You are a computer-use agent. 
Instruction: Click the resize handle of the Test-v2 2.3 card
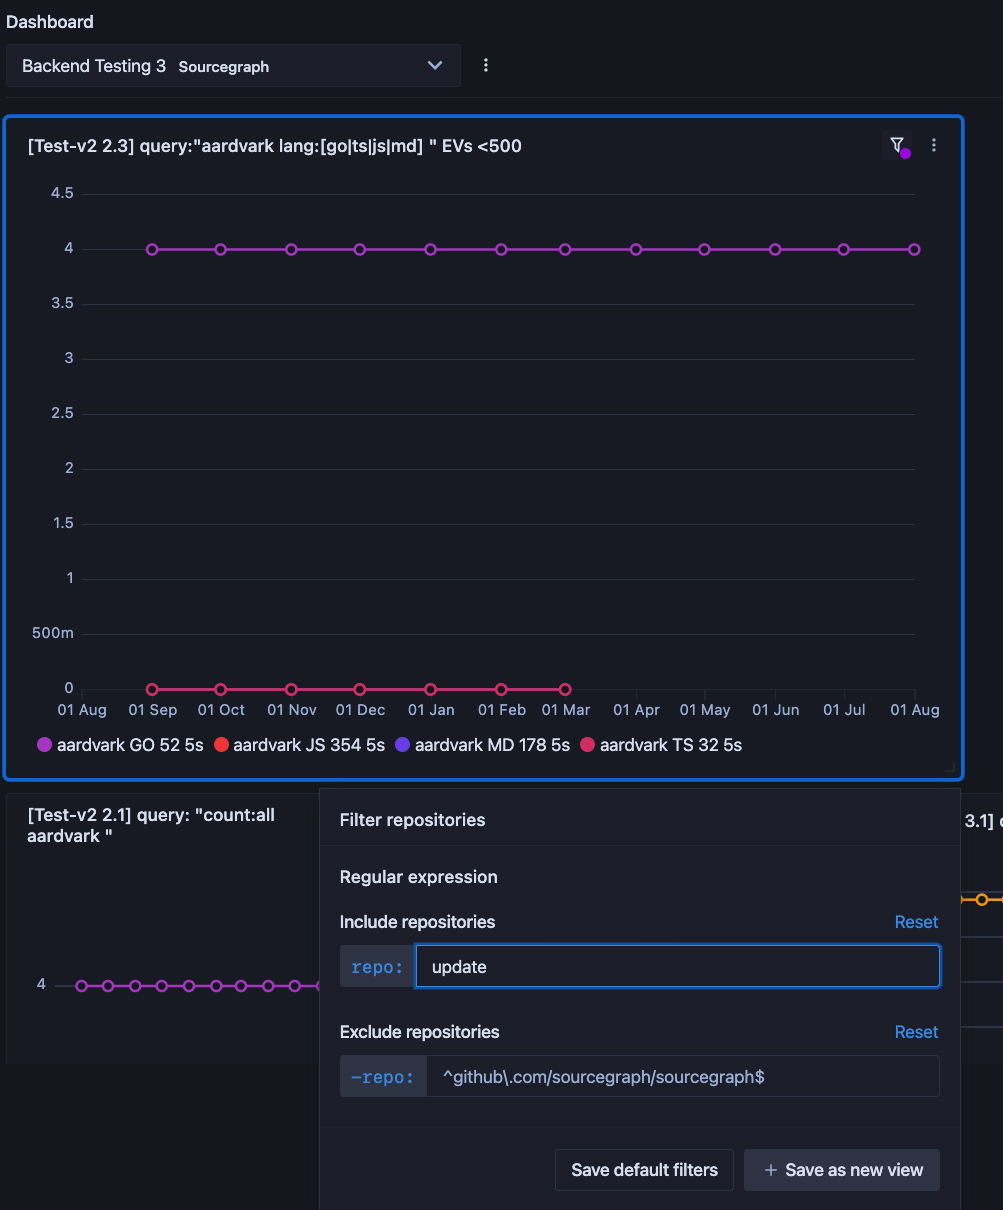click(x=952, y=768)
